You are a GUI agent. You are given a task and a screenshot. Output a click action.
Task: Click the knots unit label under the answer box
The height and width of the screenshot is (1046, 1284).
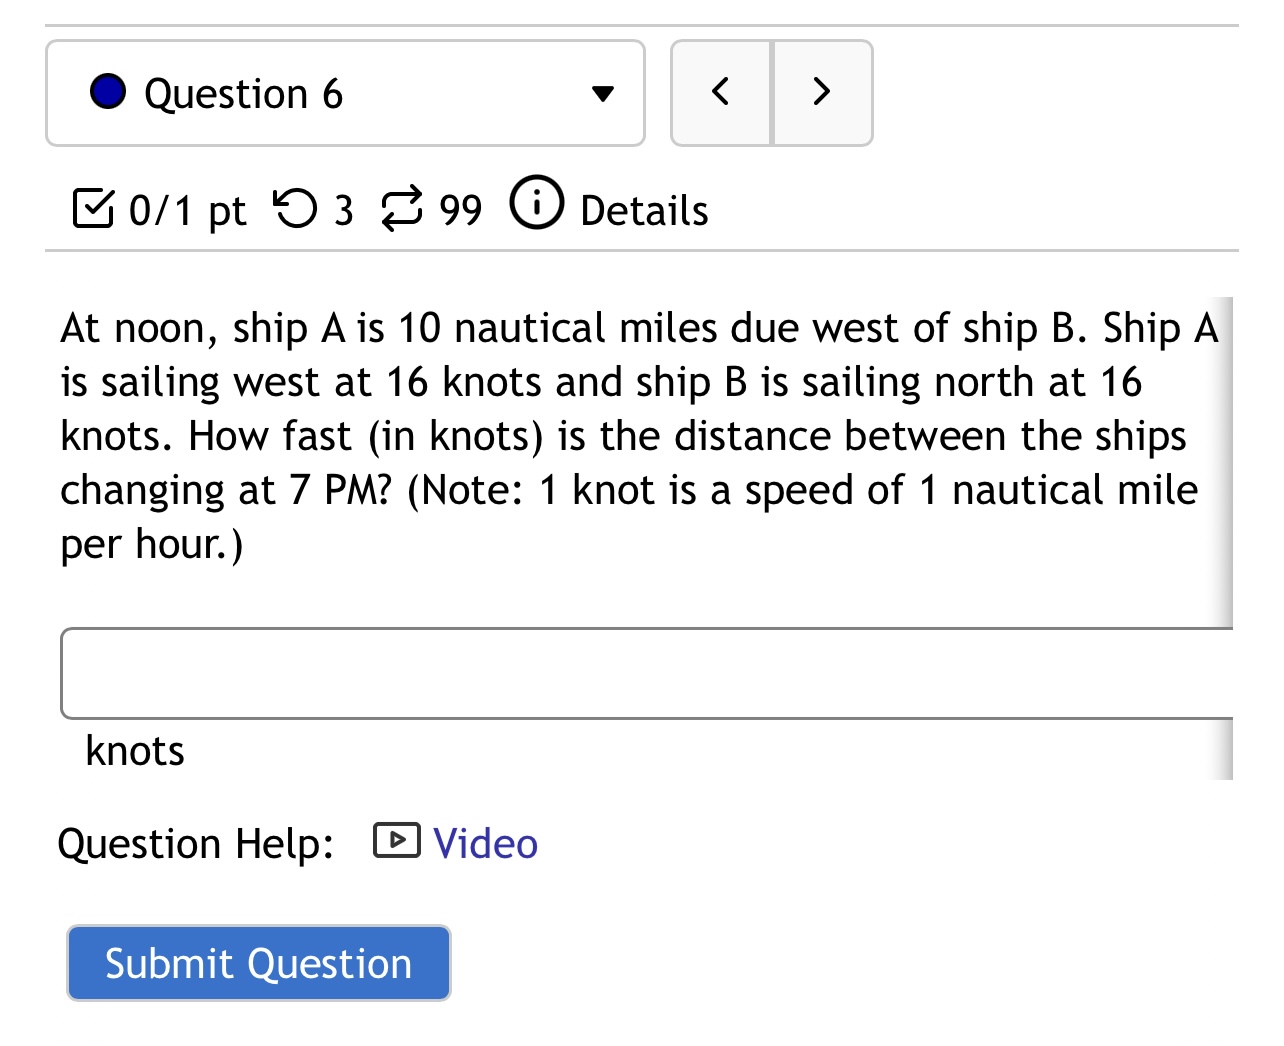click(x=135, y=751)
